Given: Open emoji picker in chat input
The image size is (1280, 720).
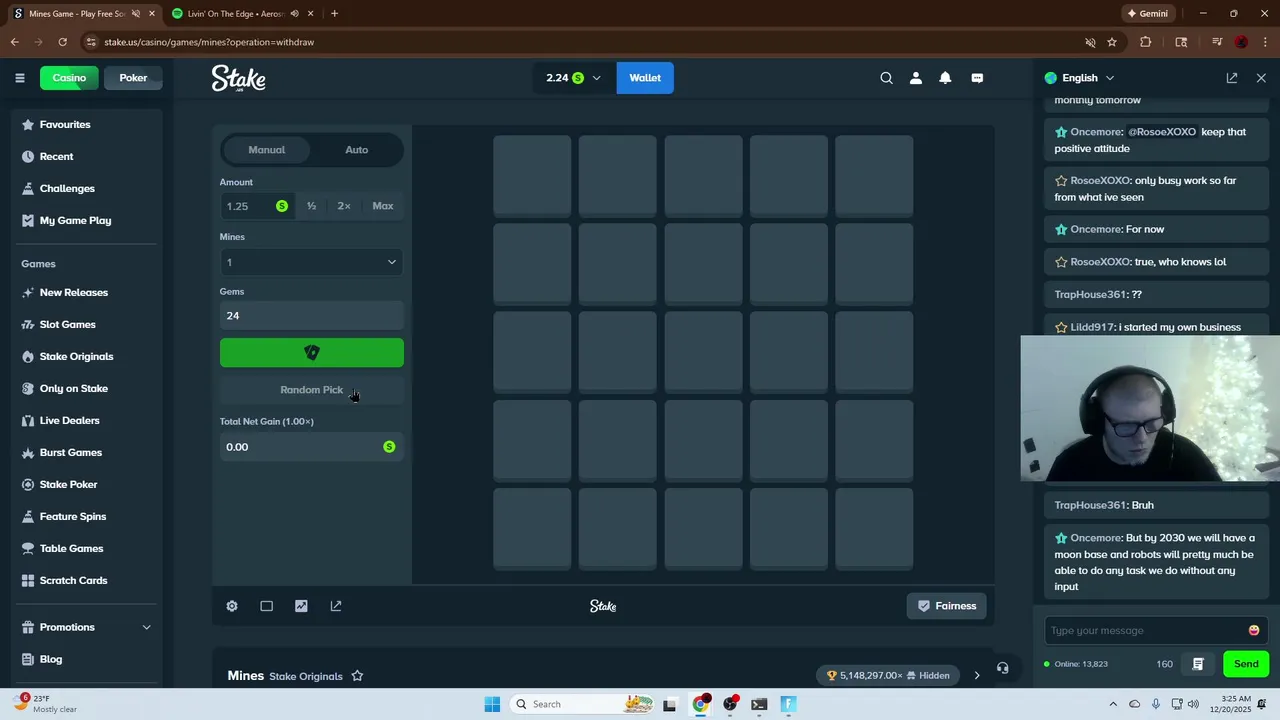Looking at the screenshot, I should 1254,630.
